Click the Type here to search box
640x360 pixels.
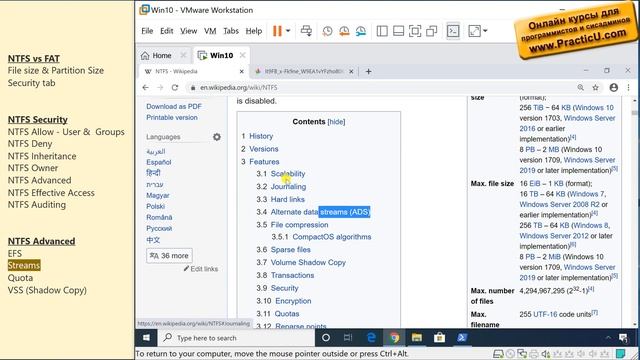pos(236,338)
